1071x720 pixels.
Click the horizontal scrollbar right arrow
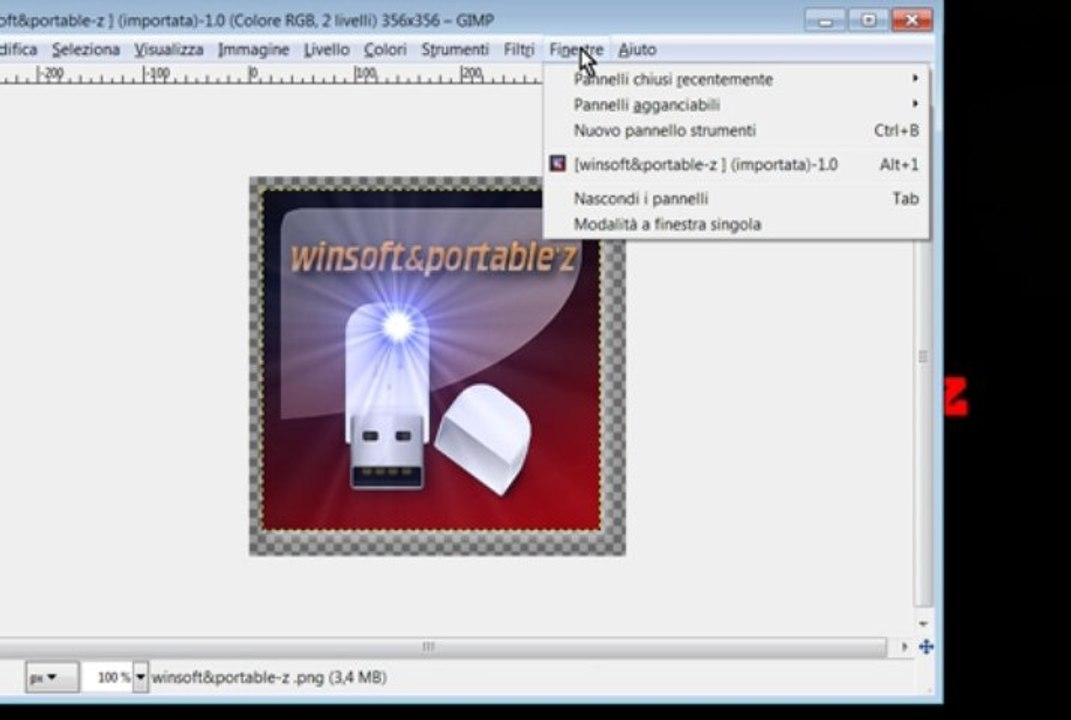click(904, 646)
